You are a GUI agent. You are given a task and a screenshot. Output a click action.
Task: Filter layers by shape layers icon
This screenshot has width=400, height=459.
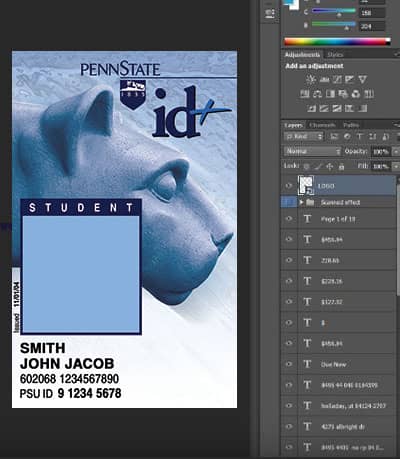[373, 136]
